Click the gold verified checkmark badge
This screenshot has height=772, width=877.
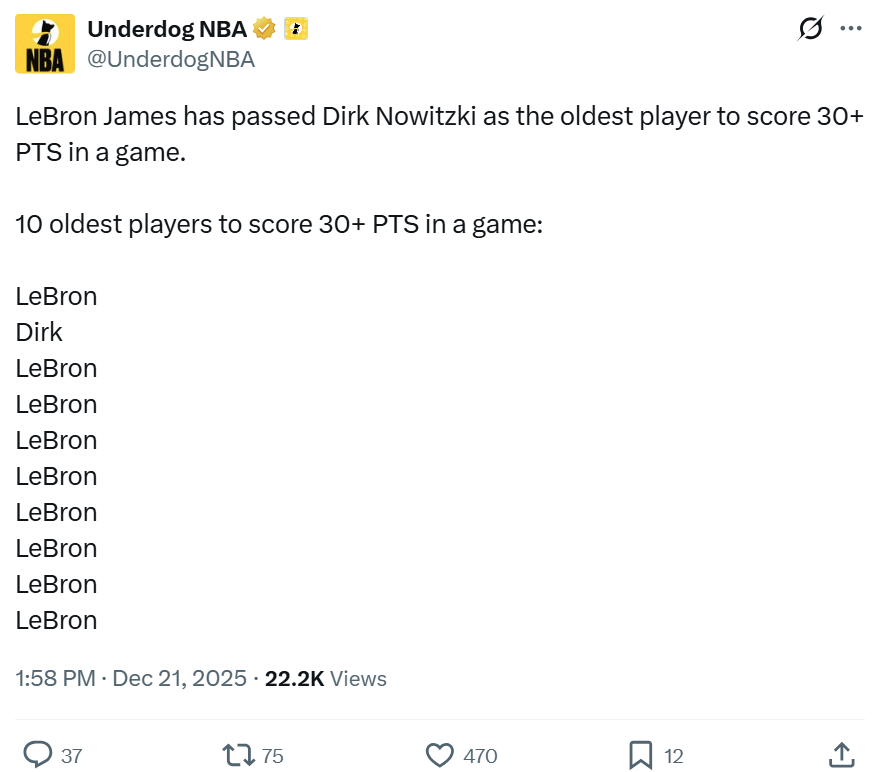coord(265,28)
